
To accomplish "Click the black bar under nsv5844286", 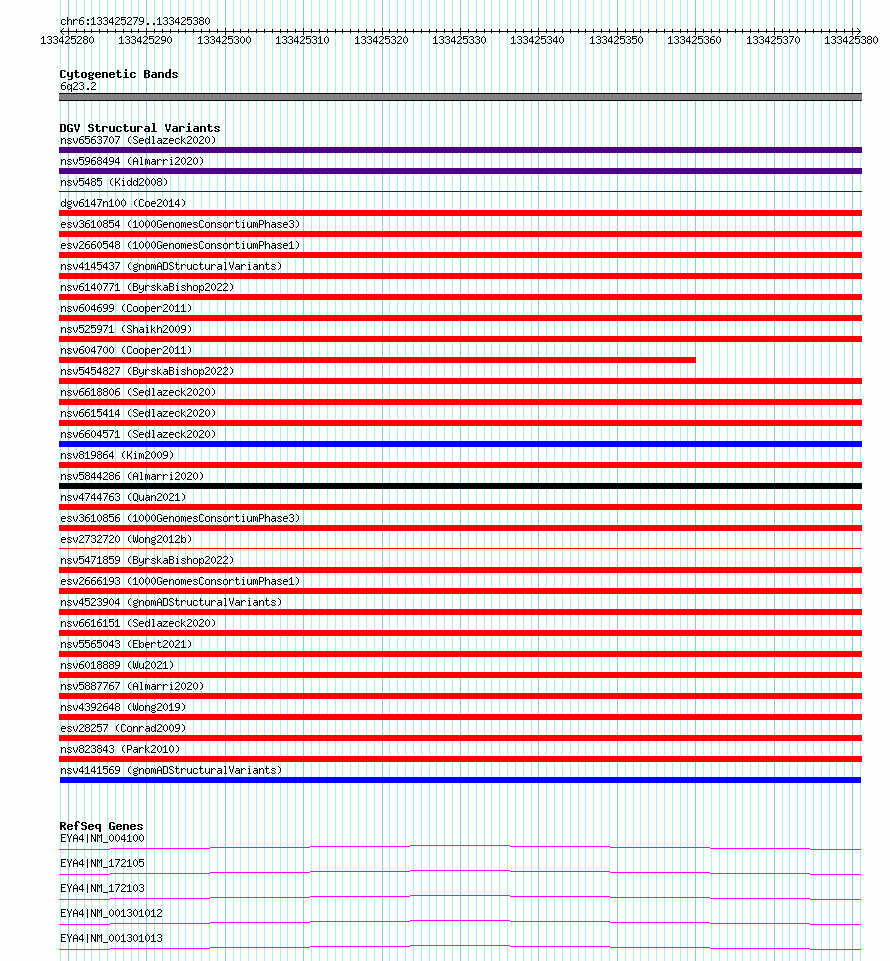I will [x=460, y=486].
